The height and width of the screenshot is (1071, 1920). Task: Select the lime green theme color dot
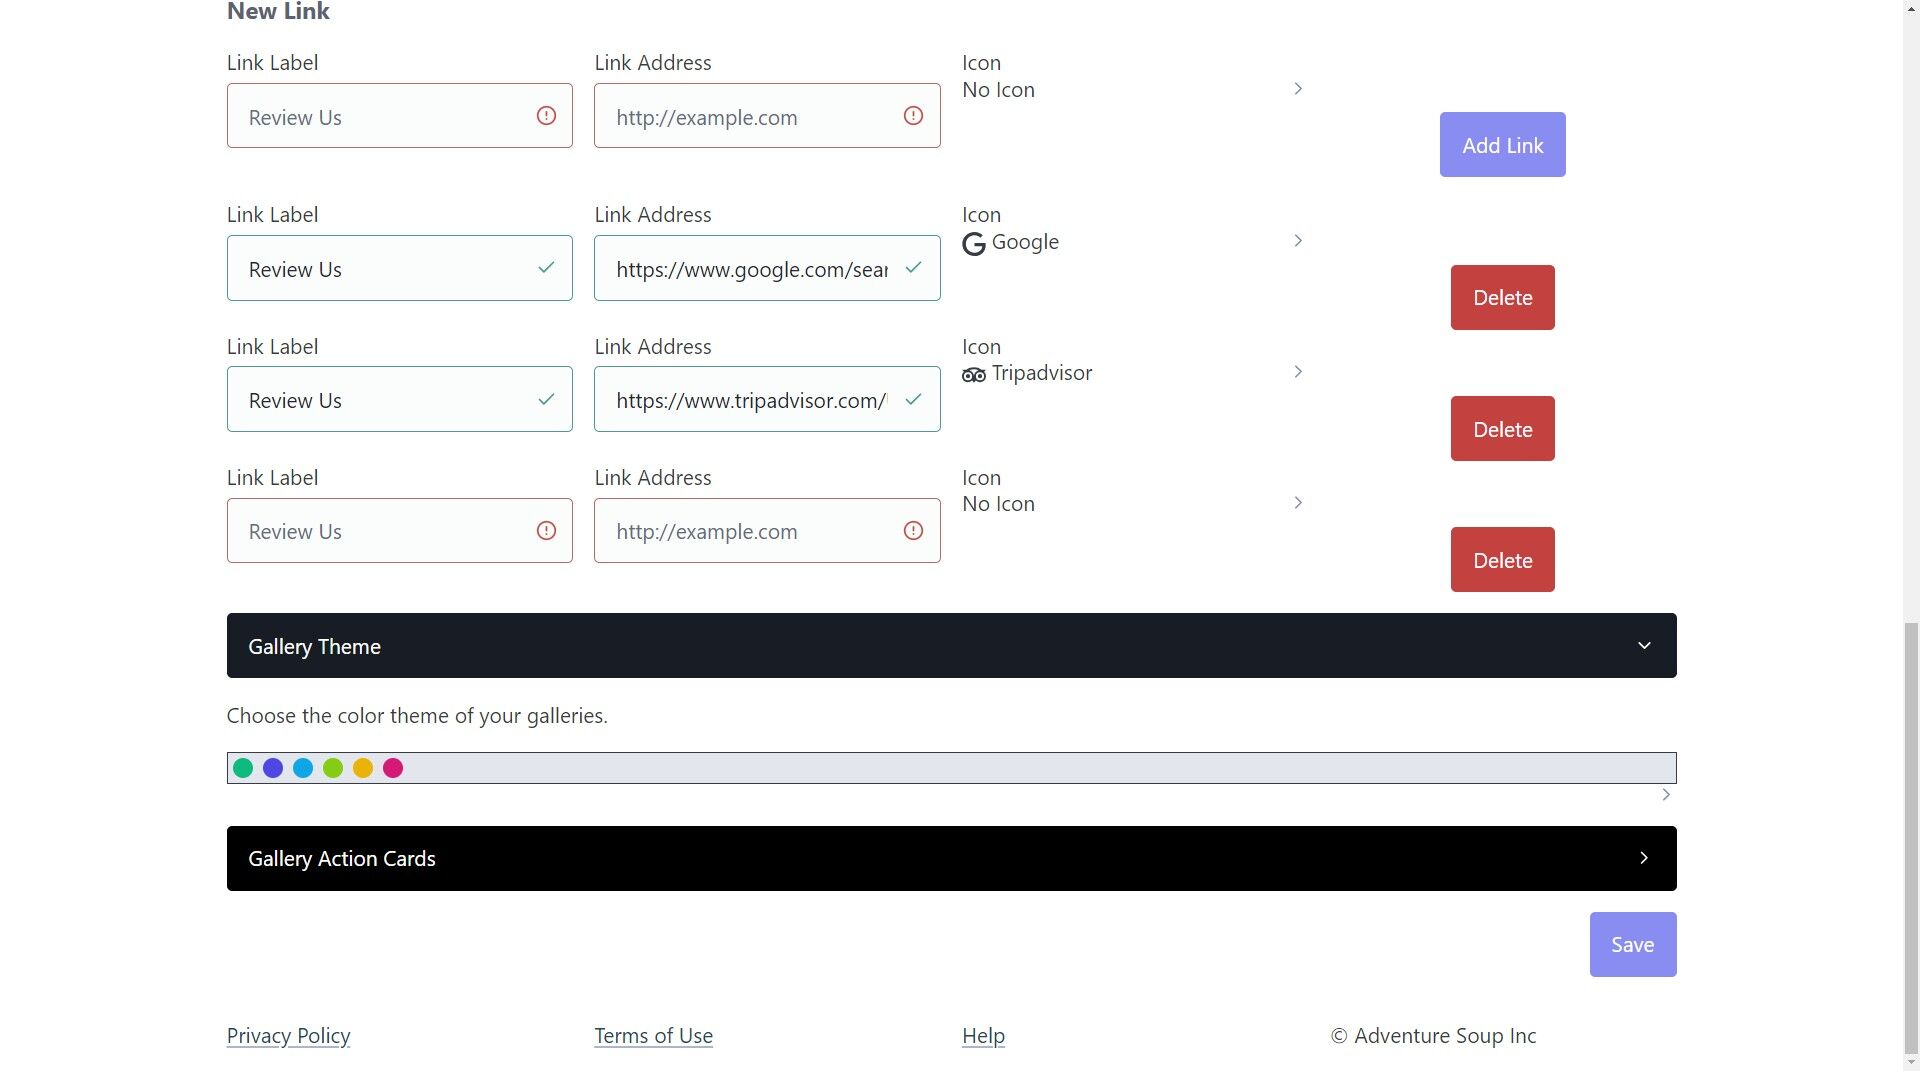coord(333,768)
